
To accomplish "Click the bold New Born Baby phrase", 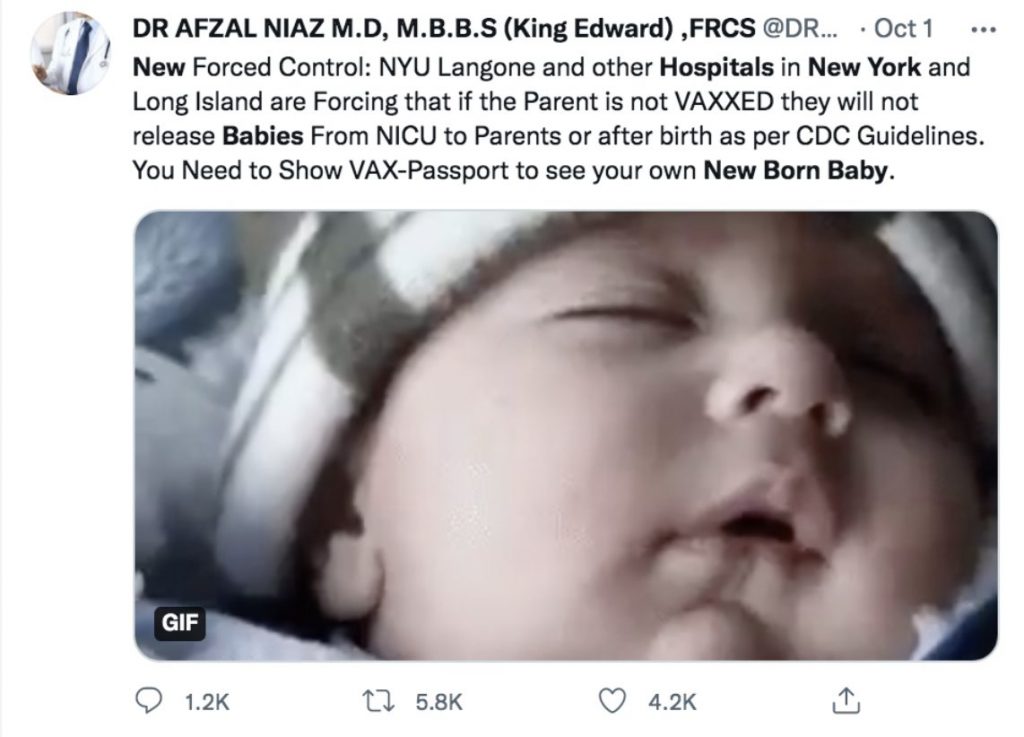I will pyautogui.click(x=795, y=170).
